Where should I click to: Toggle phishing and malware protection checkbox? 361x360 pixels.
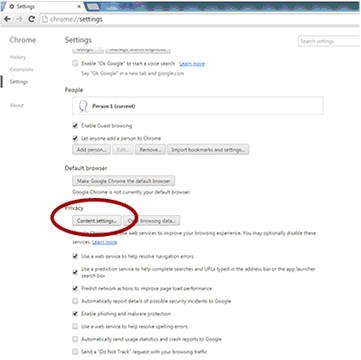[x=75, y=314]
